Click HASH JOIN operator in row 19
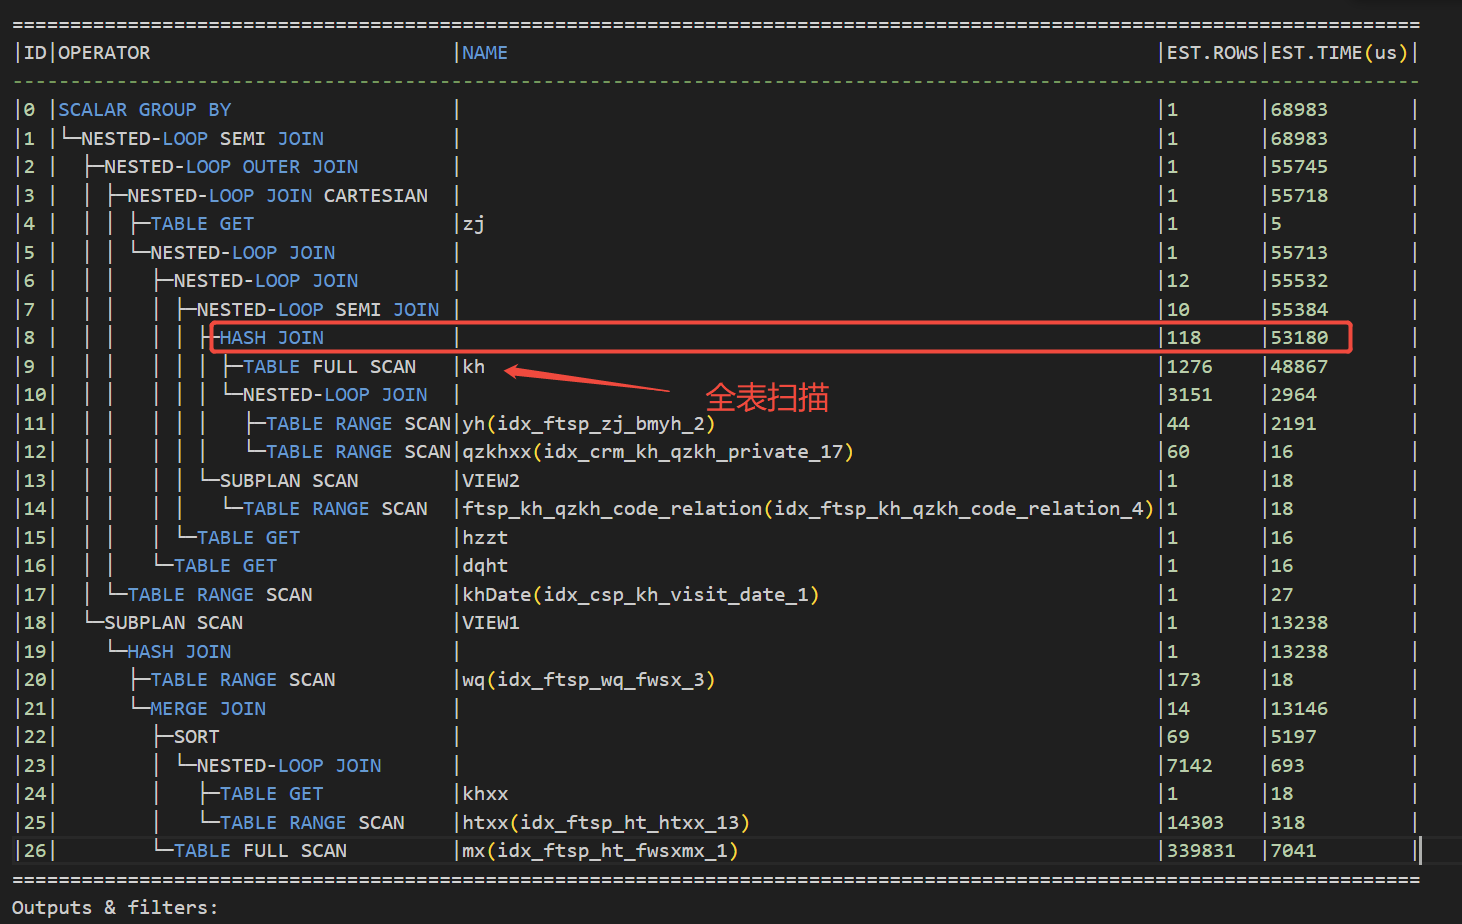The width and height of the screenshot is (1462, 924). point(179,652)
